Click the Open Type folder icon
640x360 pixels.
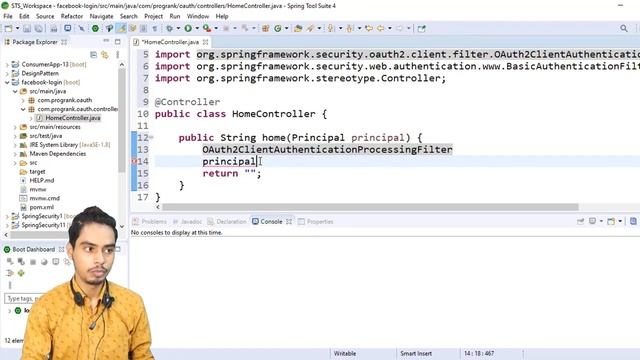(x=298, y=28)
